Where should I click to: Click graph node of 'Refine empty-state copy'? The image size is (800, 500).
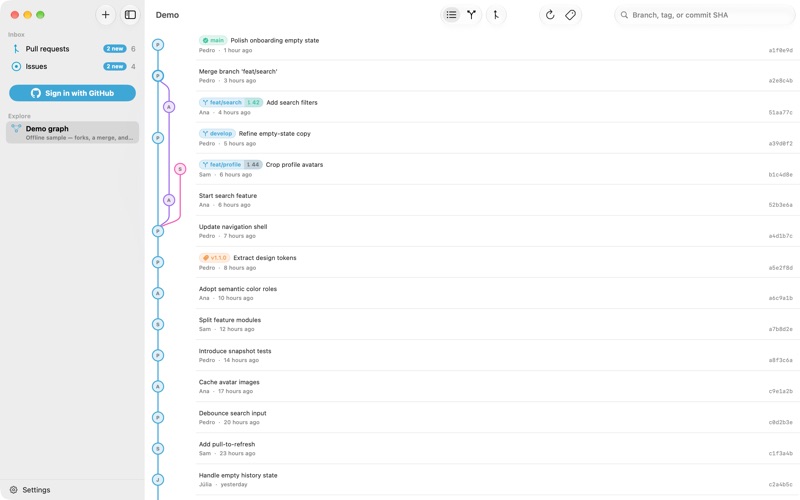(158, 138)
